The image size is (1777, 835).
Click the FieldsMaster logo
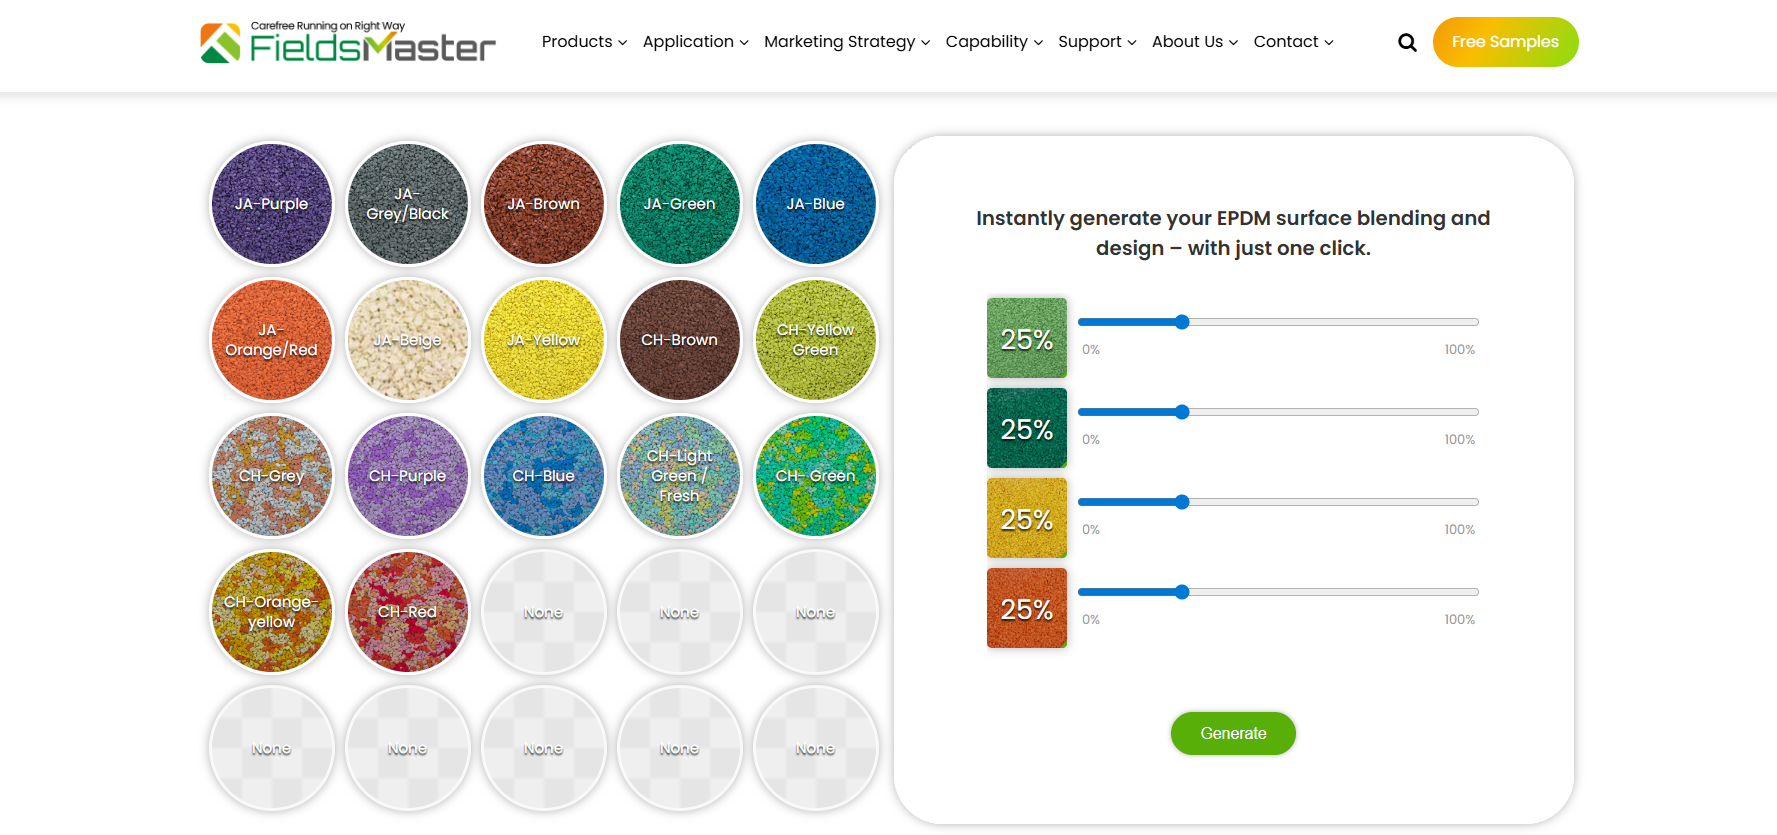[348, 42]
